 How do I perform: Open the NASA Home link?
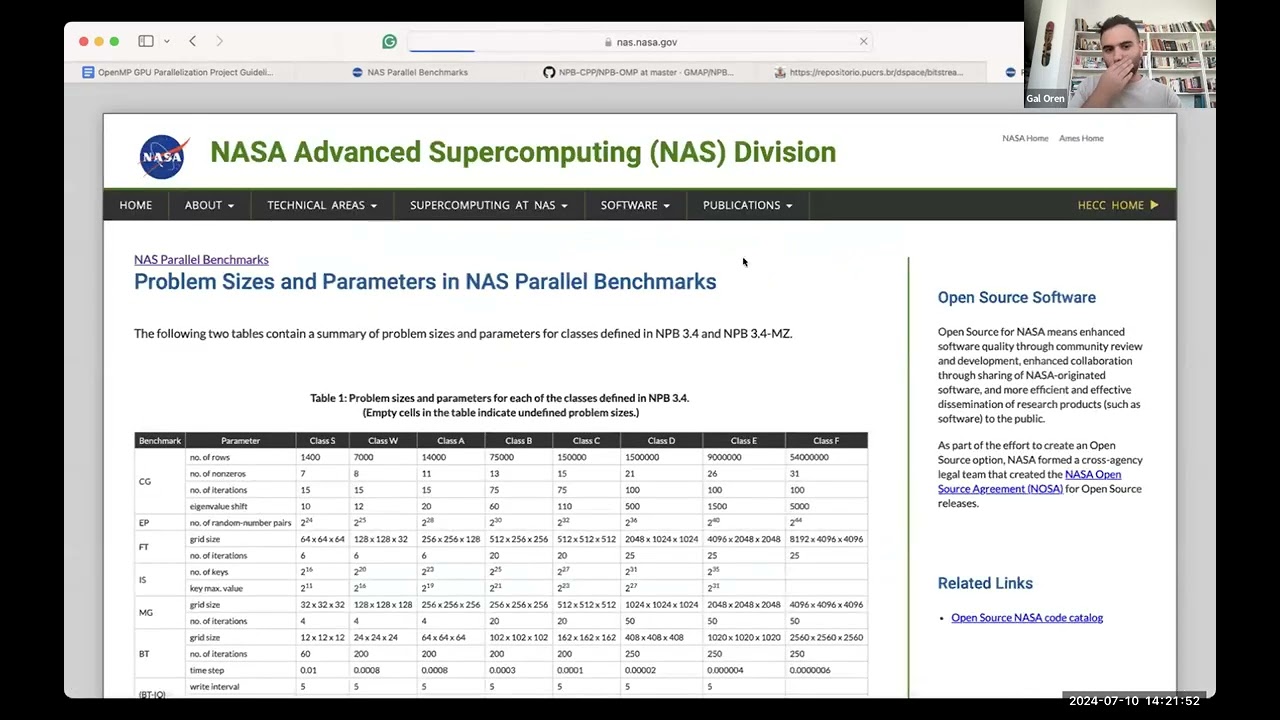[x=1025, y=138]
